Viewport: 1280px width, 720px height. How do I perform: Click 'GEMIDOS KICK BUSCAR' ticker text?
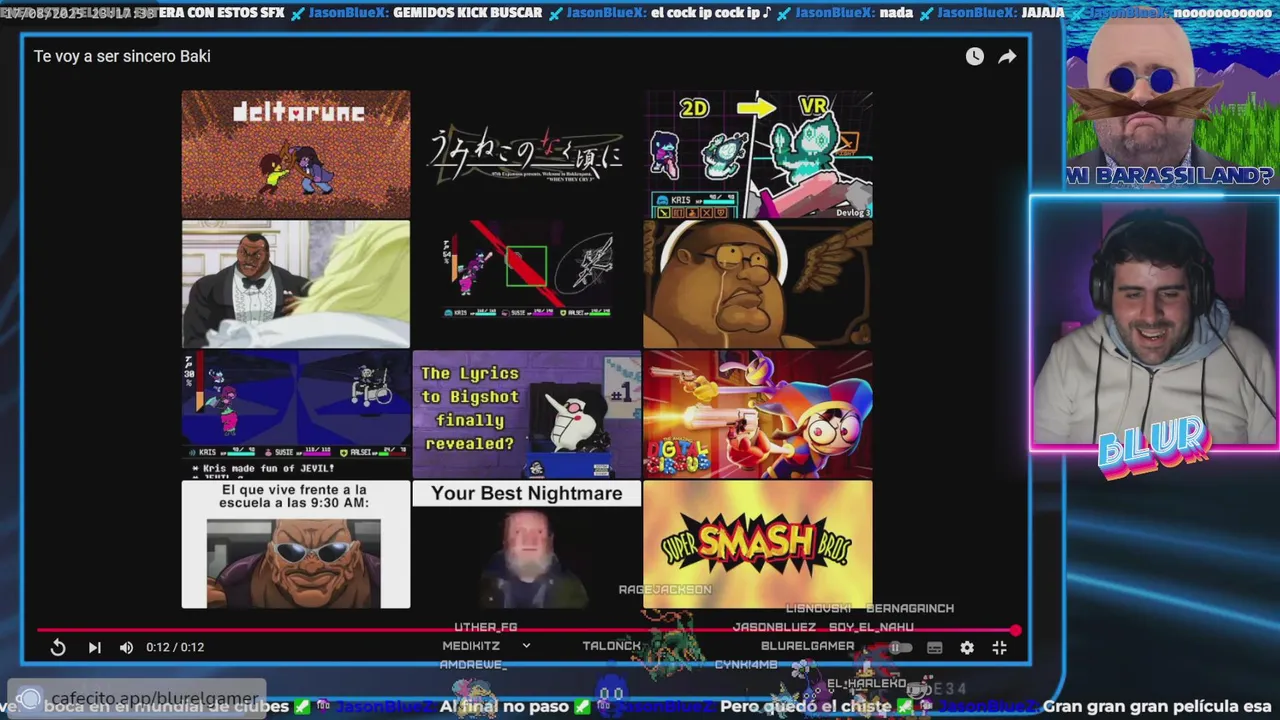[x=468, y=13]
